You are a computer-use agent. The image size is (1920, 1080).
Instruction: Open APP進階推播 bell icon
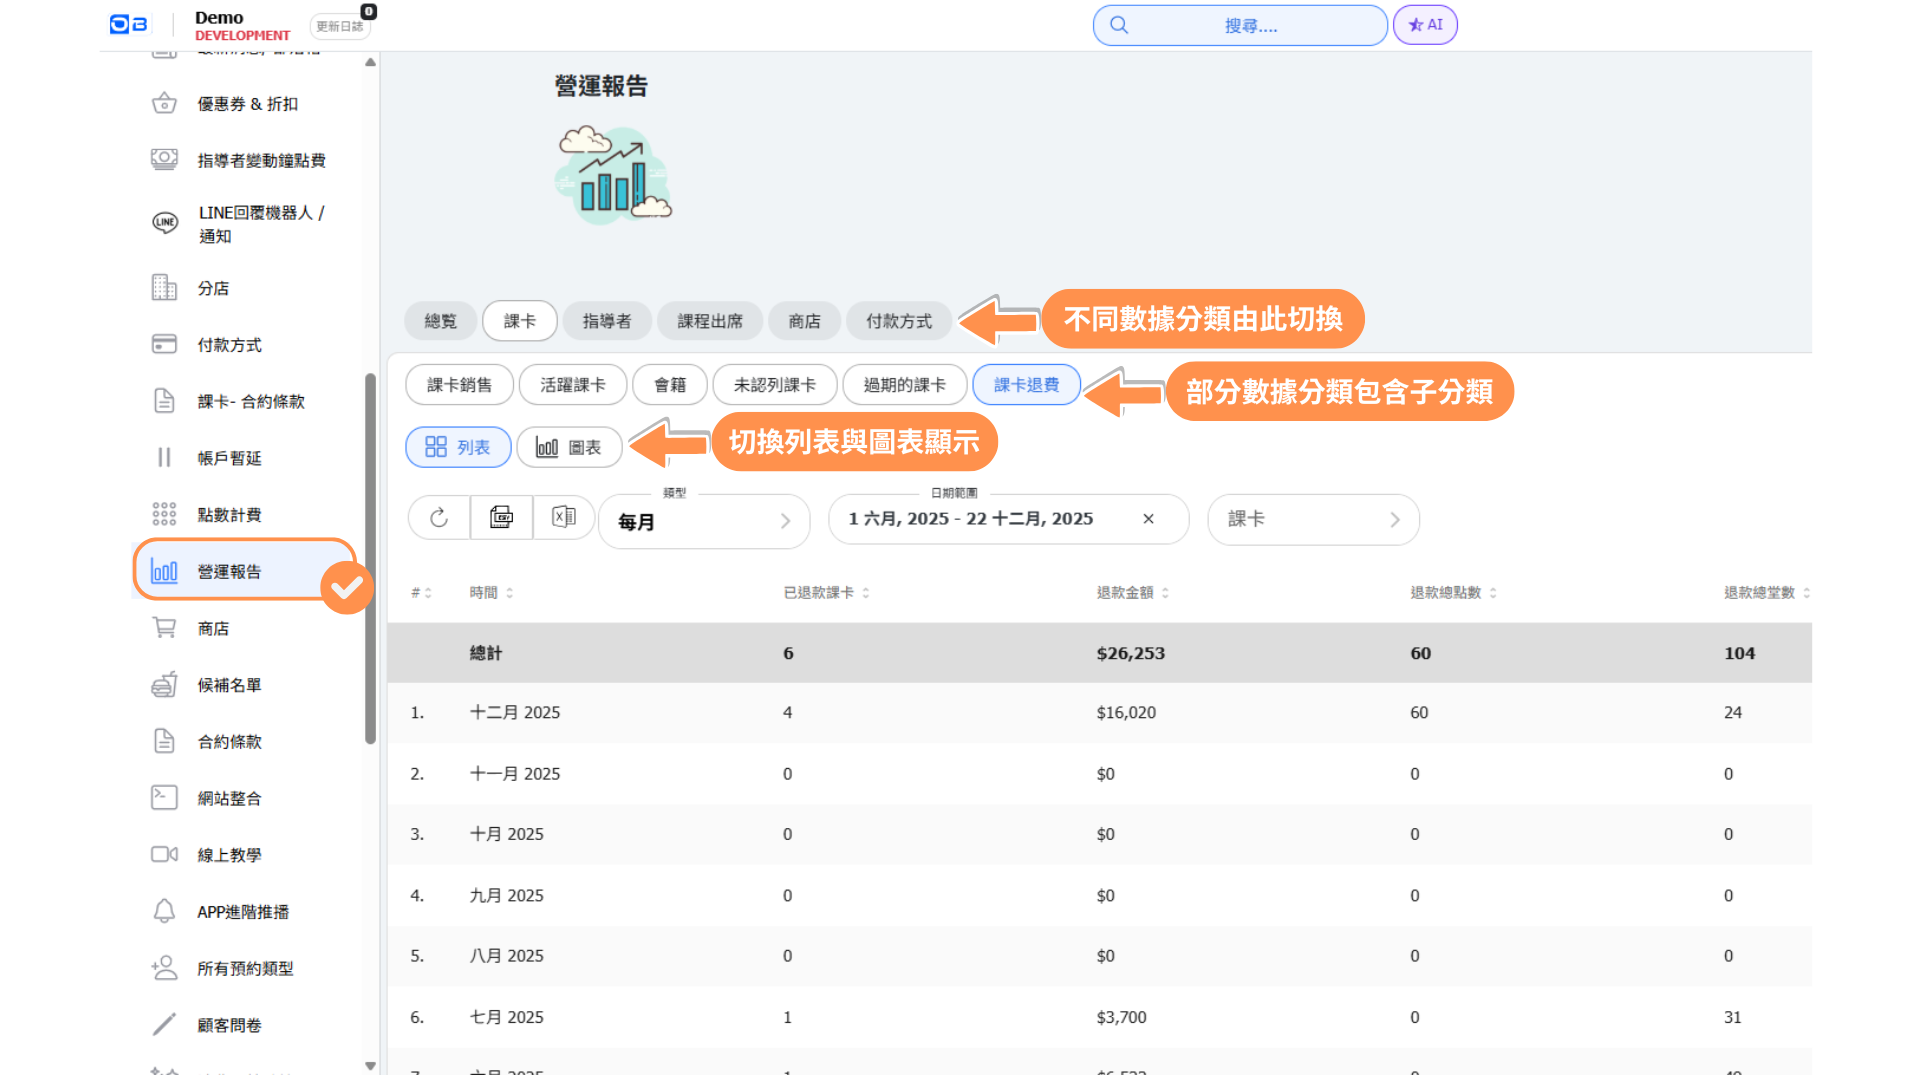164,912
